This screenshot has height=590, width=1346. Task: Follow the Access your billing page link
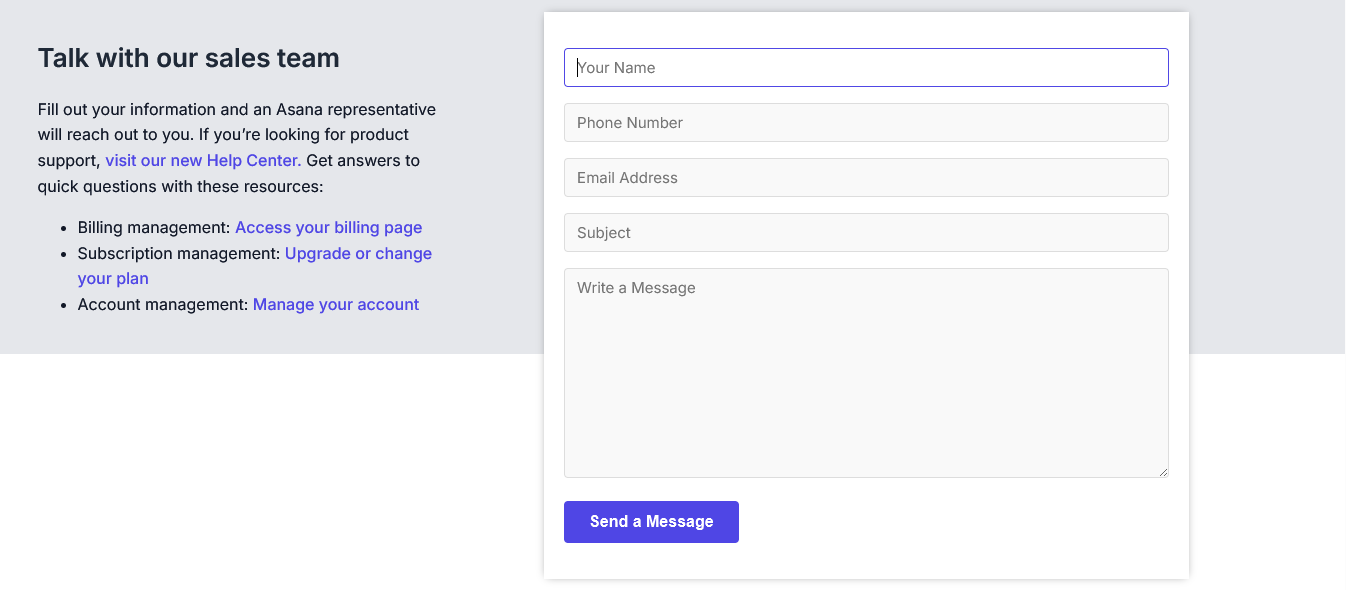click(328, 228)
